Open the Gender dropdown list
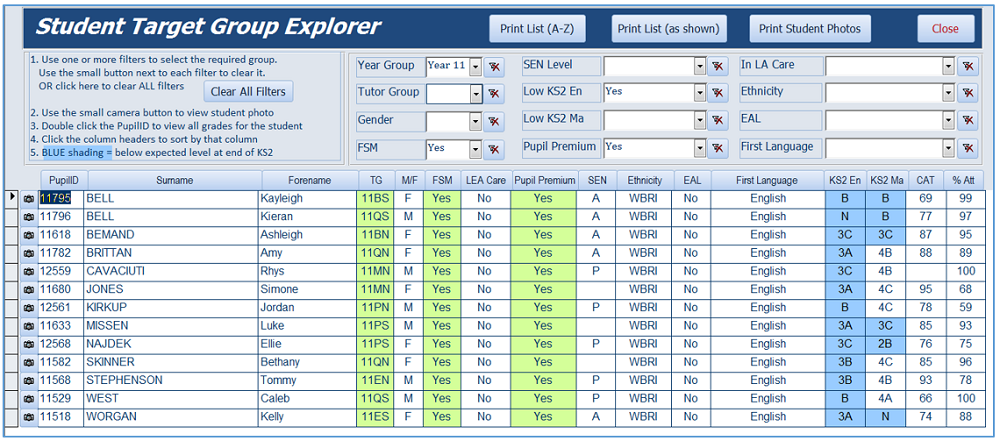Viewport: 1000px width, 441px height. [475, 121]
